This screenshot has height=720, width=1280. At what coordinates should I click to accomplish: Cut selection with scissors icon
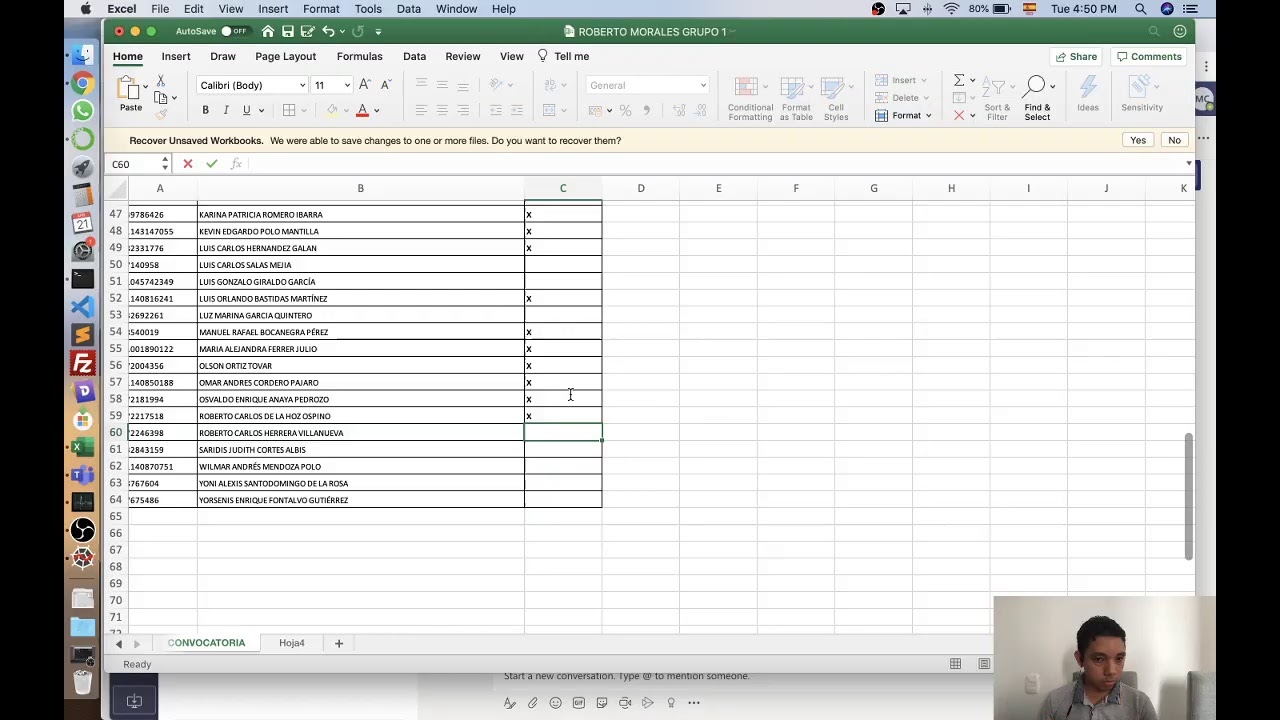160,80
